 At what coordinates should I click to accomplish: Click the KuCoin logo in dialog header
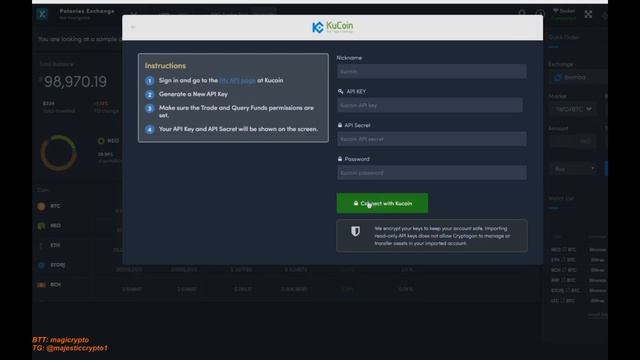(x=333, y=27)
